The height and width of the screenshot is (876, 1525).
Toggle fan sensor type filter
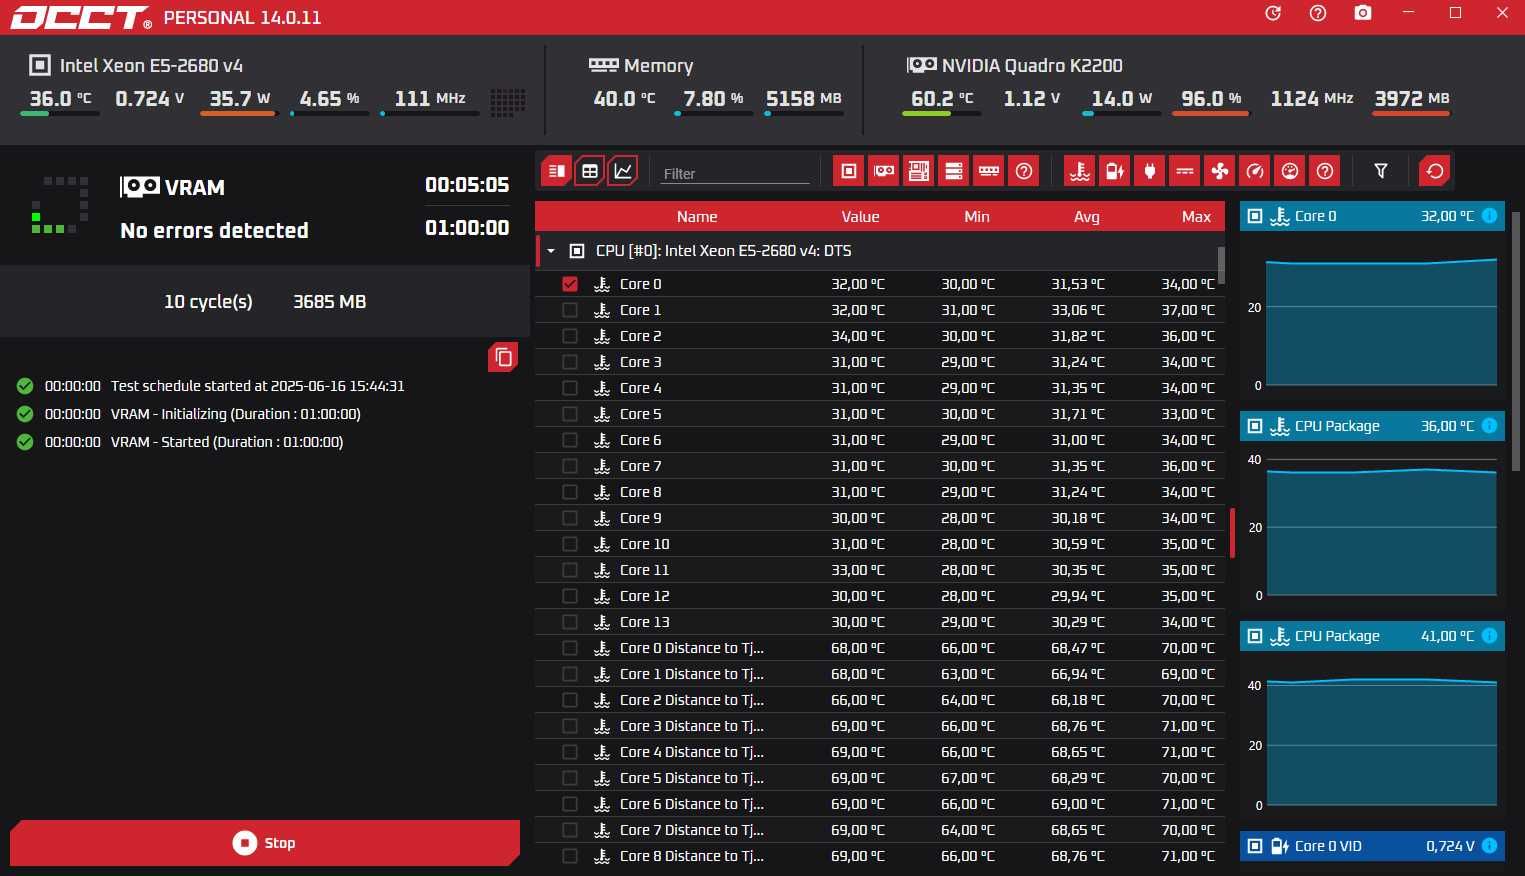point(1220,171)
